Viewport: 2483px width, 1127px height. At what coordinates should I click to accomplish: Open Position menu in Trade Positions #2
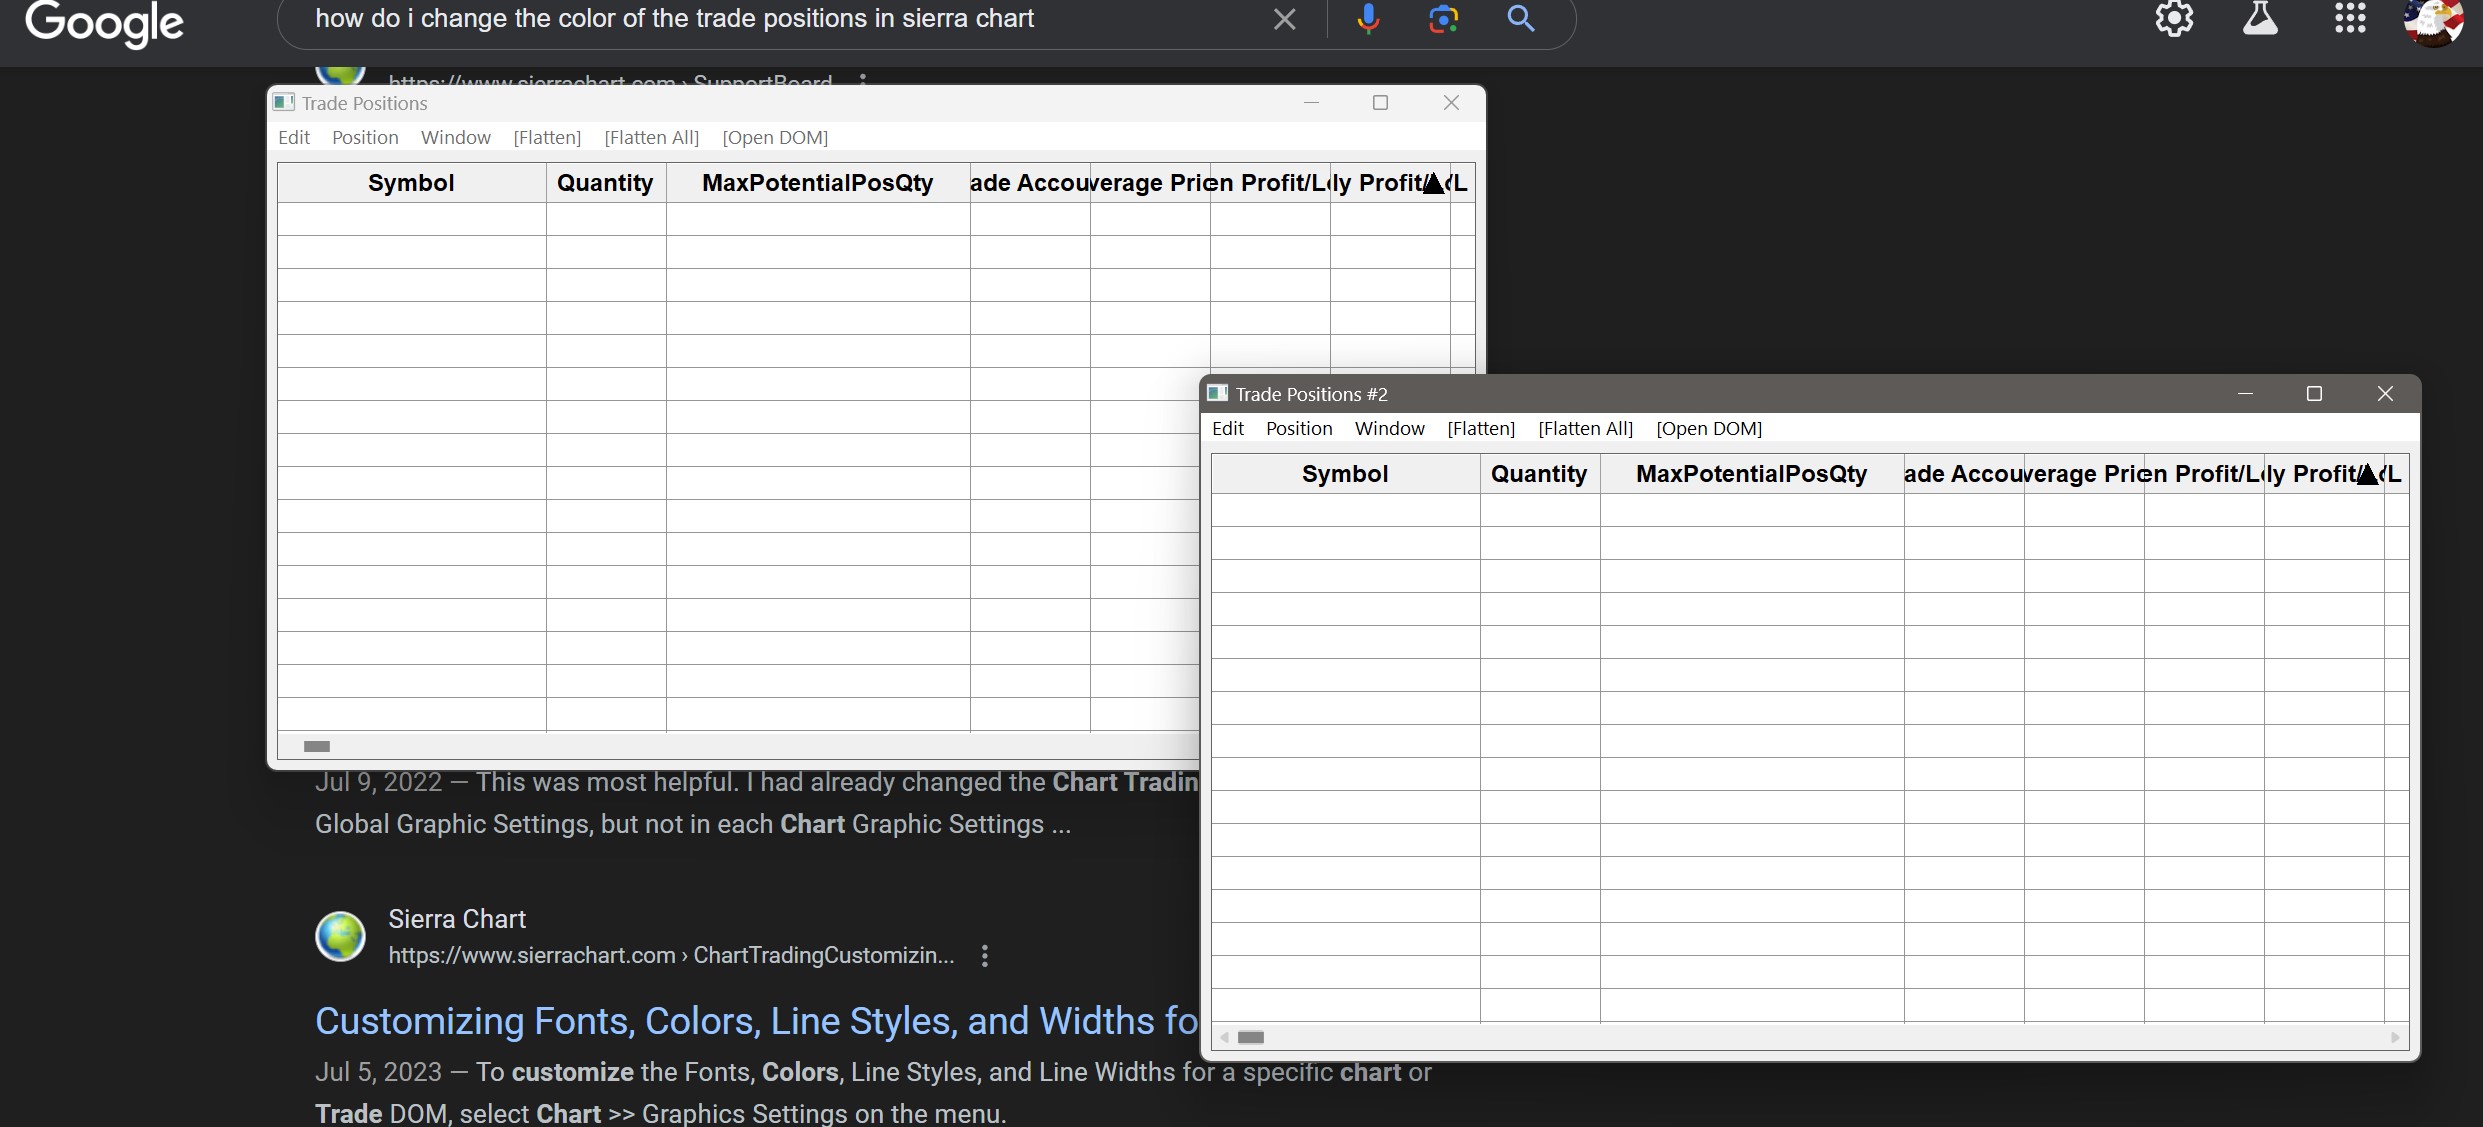[x=1298, y=429]
